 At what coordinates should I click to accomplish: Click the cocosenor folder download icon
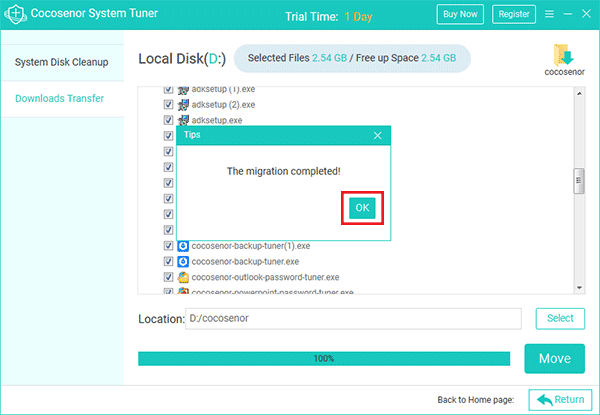click(x=563, y=55)
